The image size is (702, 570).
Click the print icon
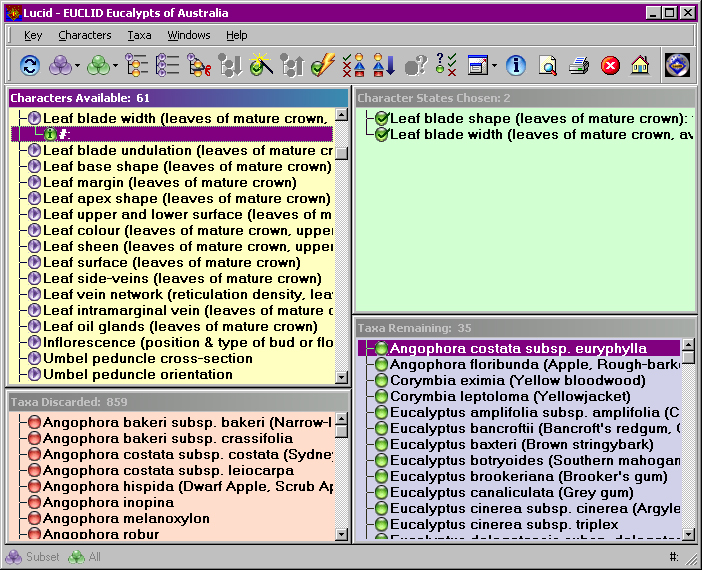click(578, 66)
